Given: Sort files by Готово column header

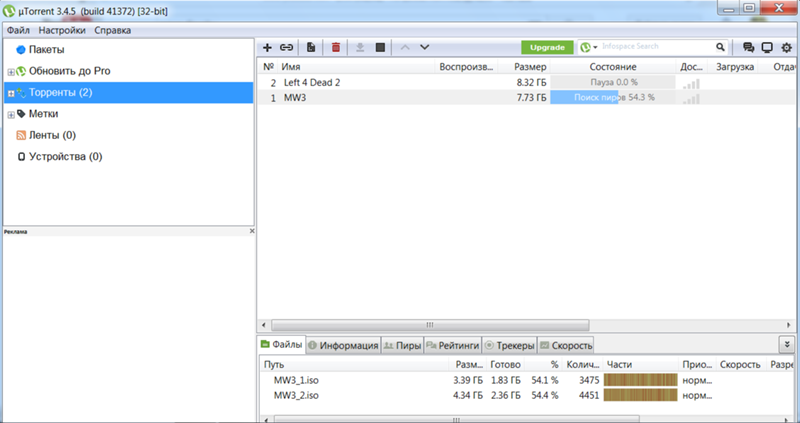Looking at the screenshot, I should 505,364.
